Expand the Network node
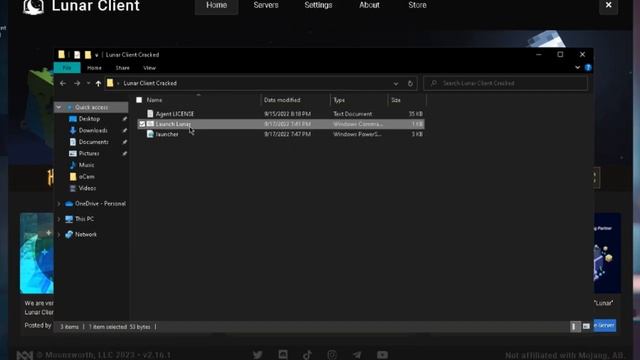The image size is (640, 360). click(x=59, y=235)
